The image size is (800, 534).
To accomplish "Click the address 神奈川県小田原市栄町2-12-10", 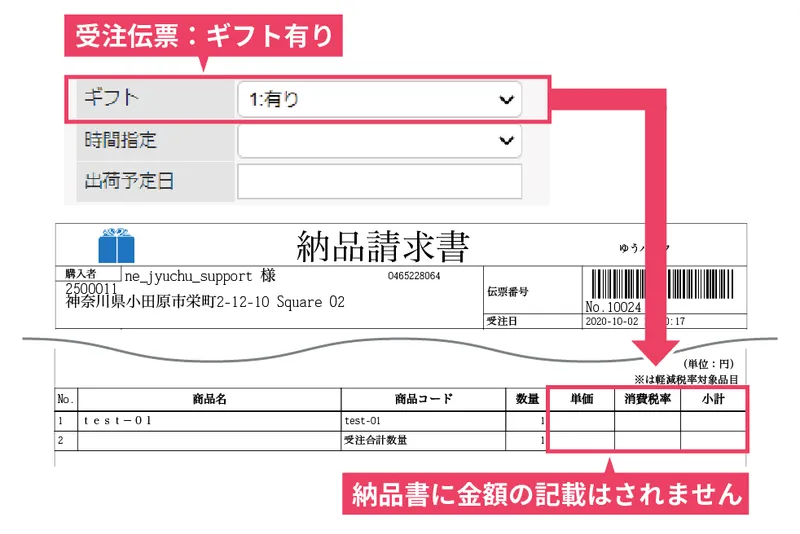I will 167,302.
